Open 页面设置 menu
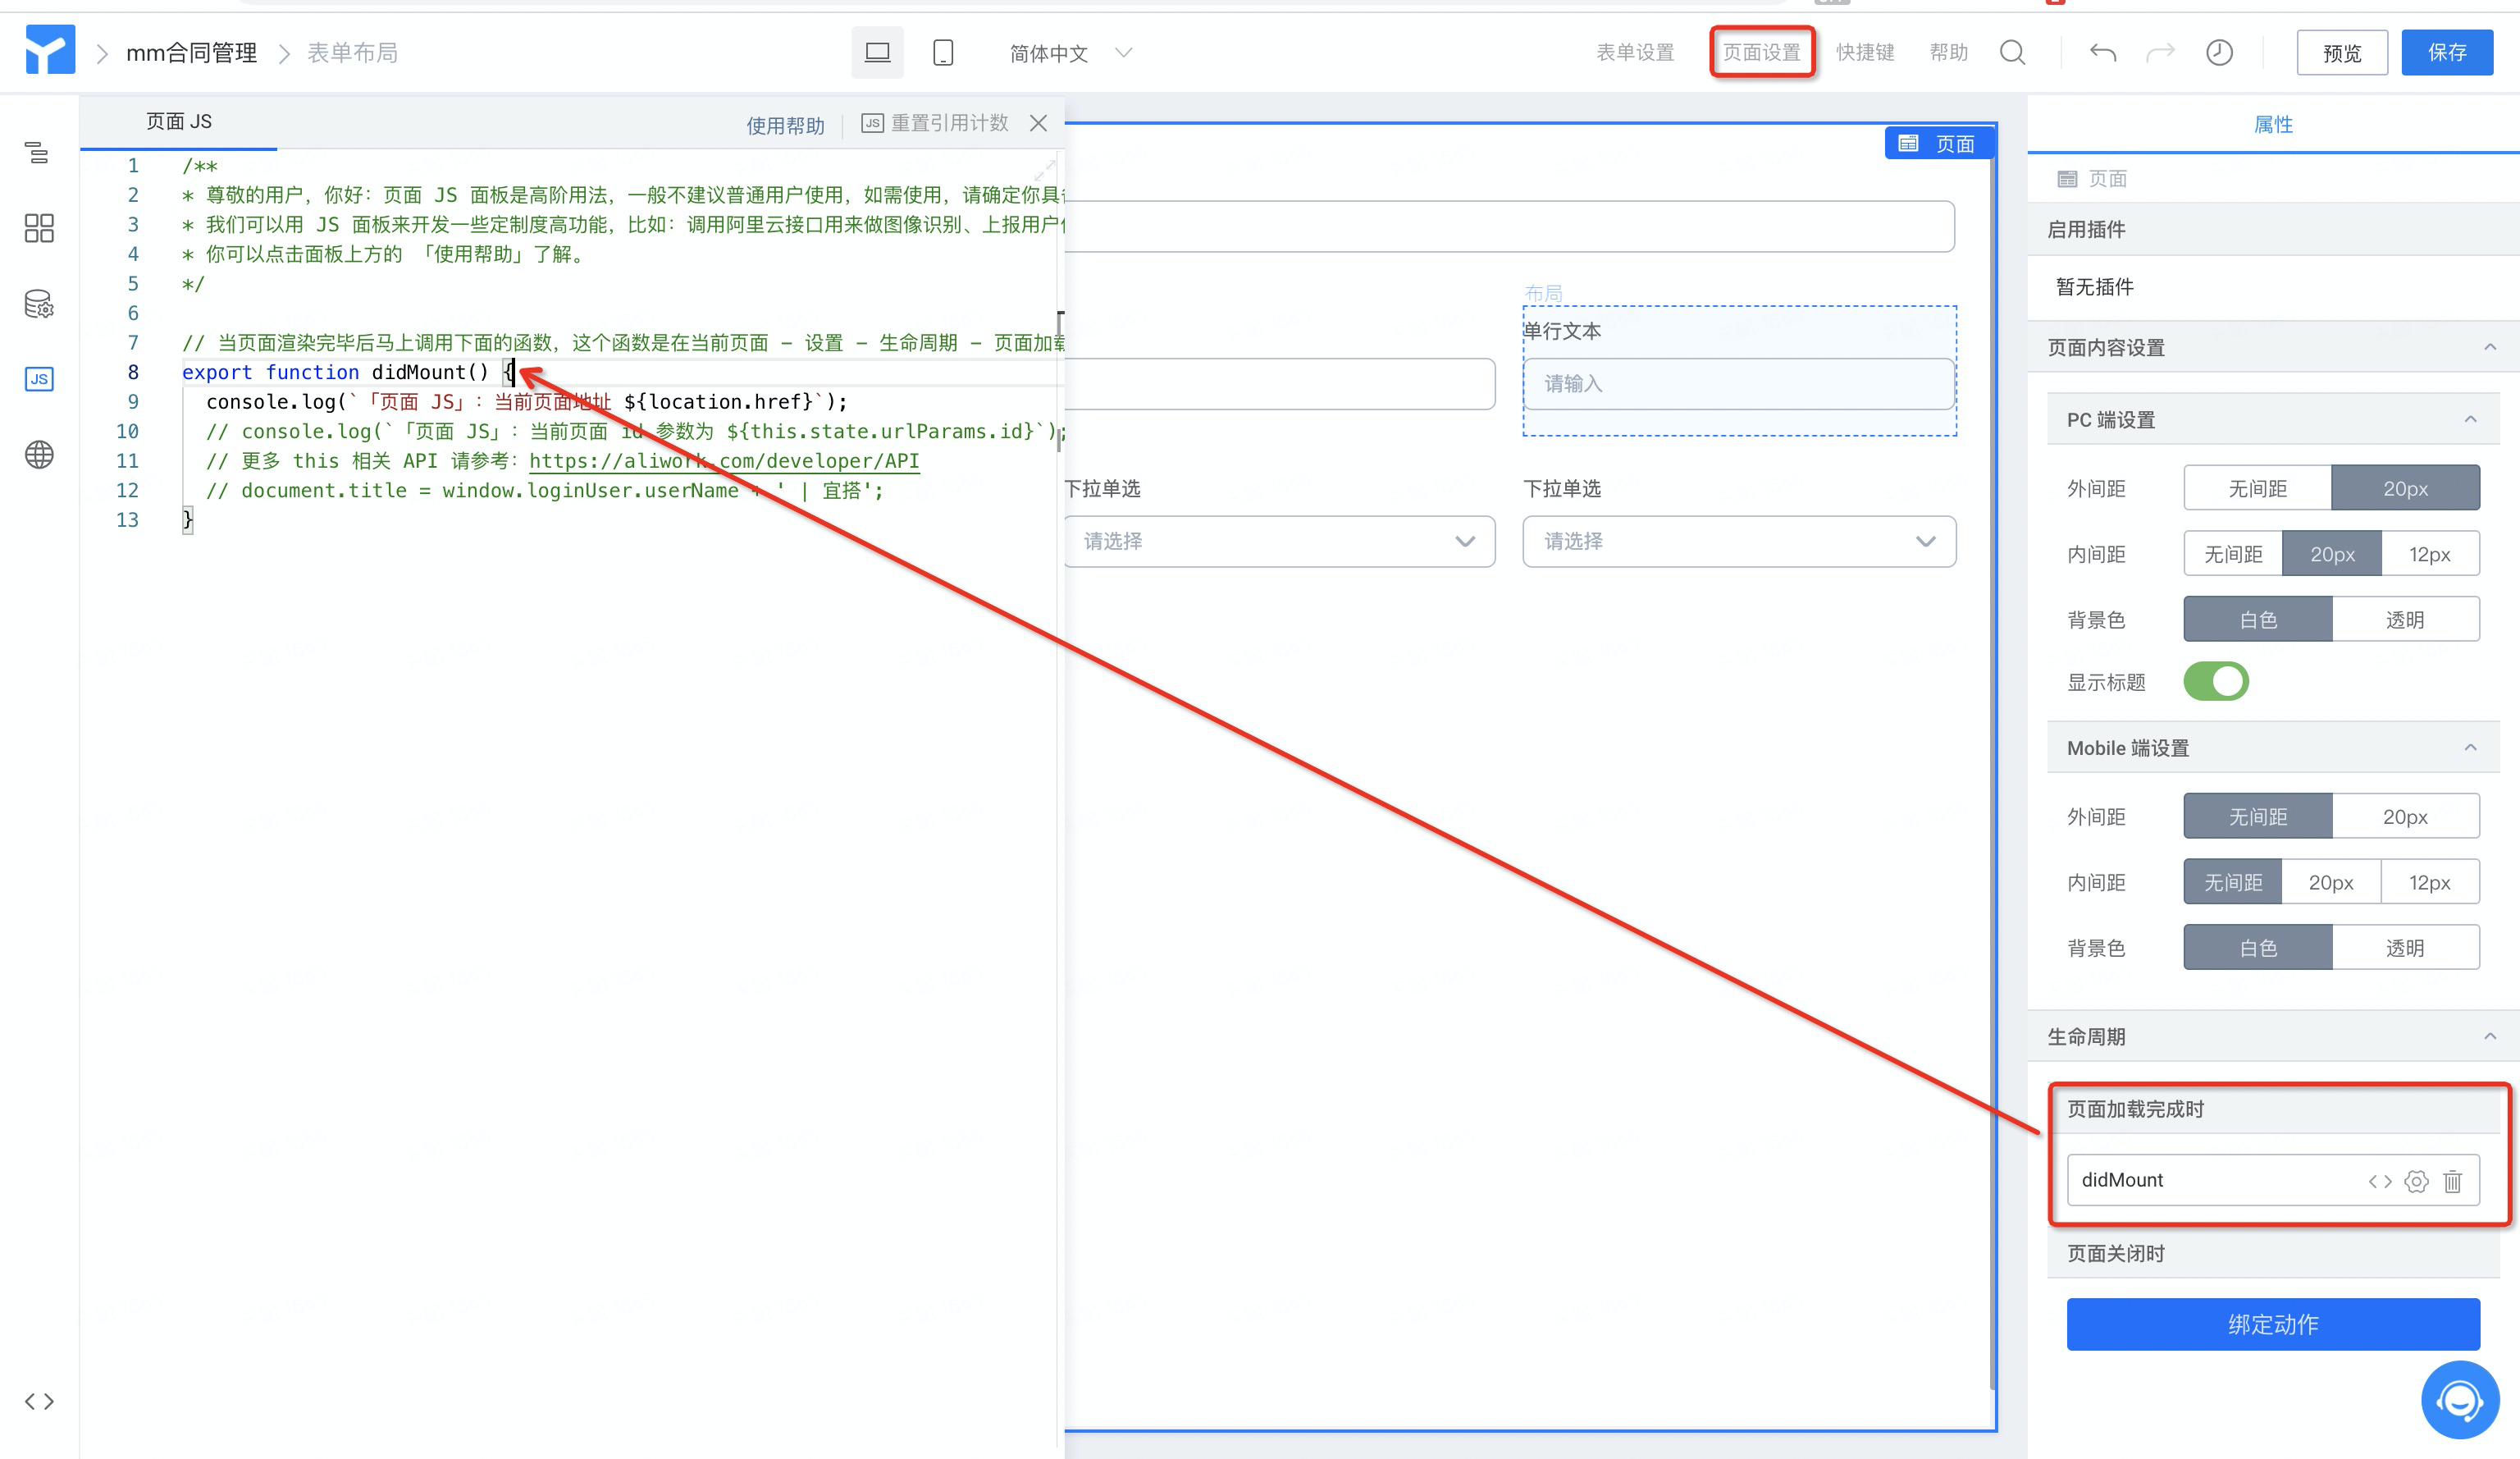2520x1459 pixels. (x=1762, y=52)
